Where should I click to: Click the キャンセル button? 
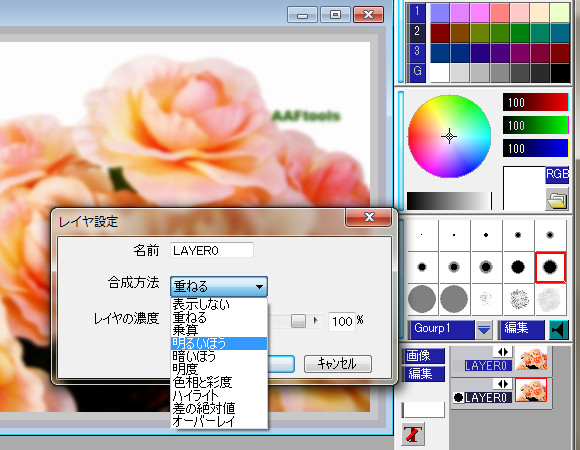(x=338, y=363)
